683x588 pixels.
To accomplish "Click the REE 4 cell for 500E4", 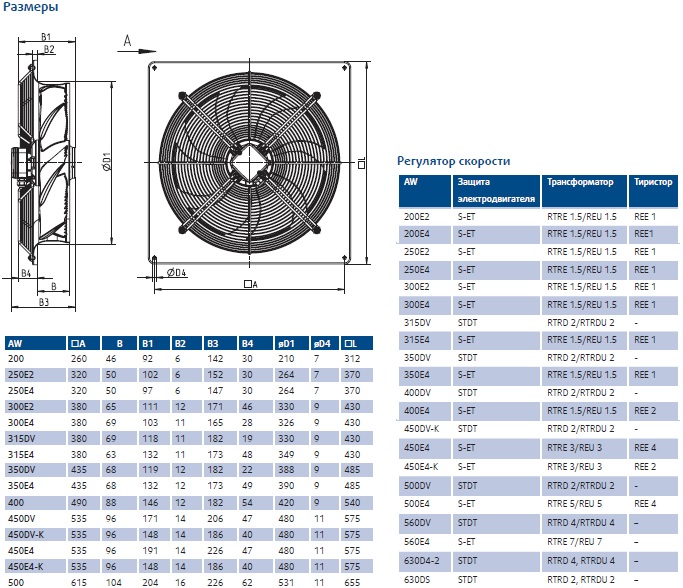I will point(645,504).
